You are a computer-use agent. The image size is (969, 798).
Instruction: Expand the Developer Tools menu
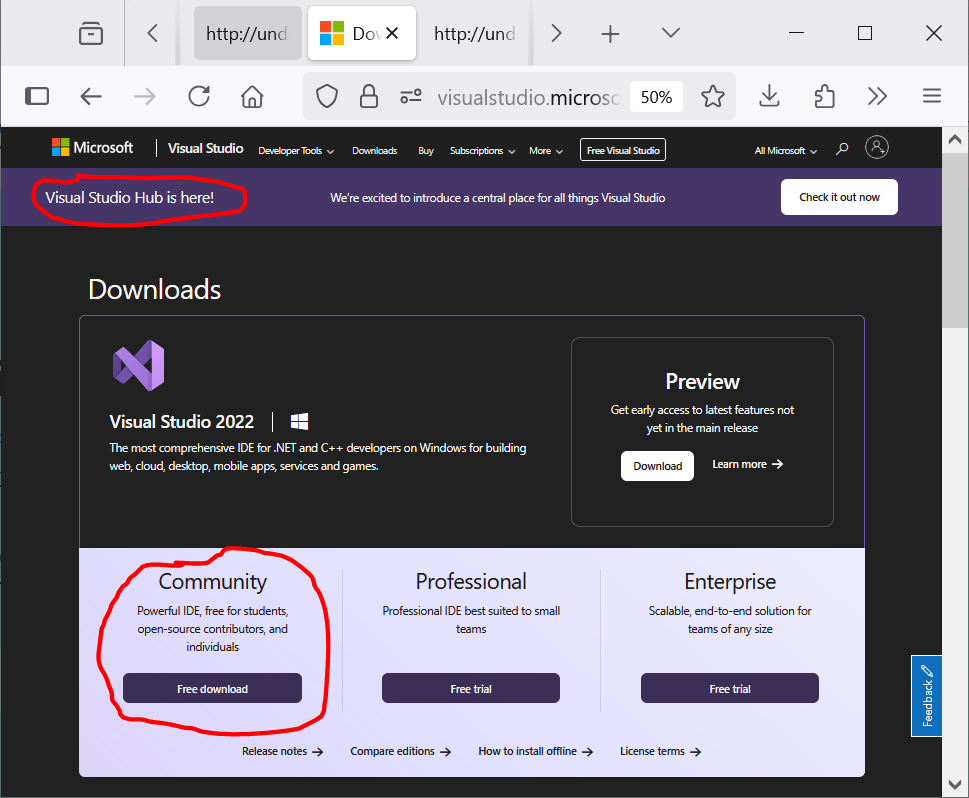pos(296,151)
